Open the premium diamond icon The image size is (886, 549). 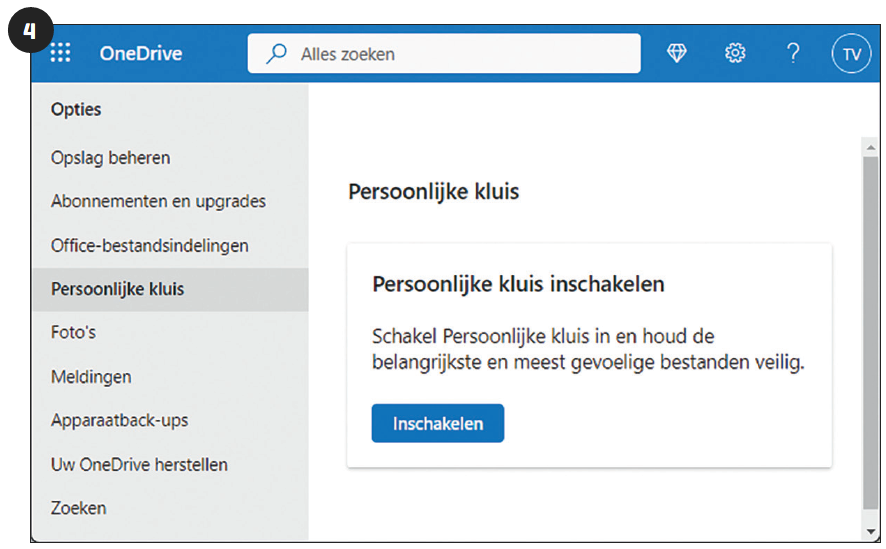(676, 53)
